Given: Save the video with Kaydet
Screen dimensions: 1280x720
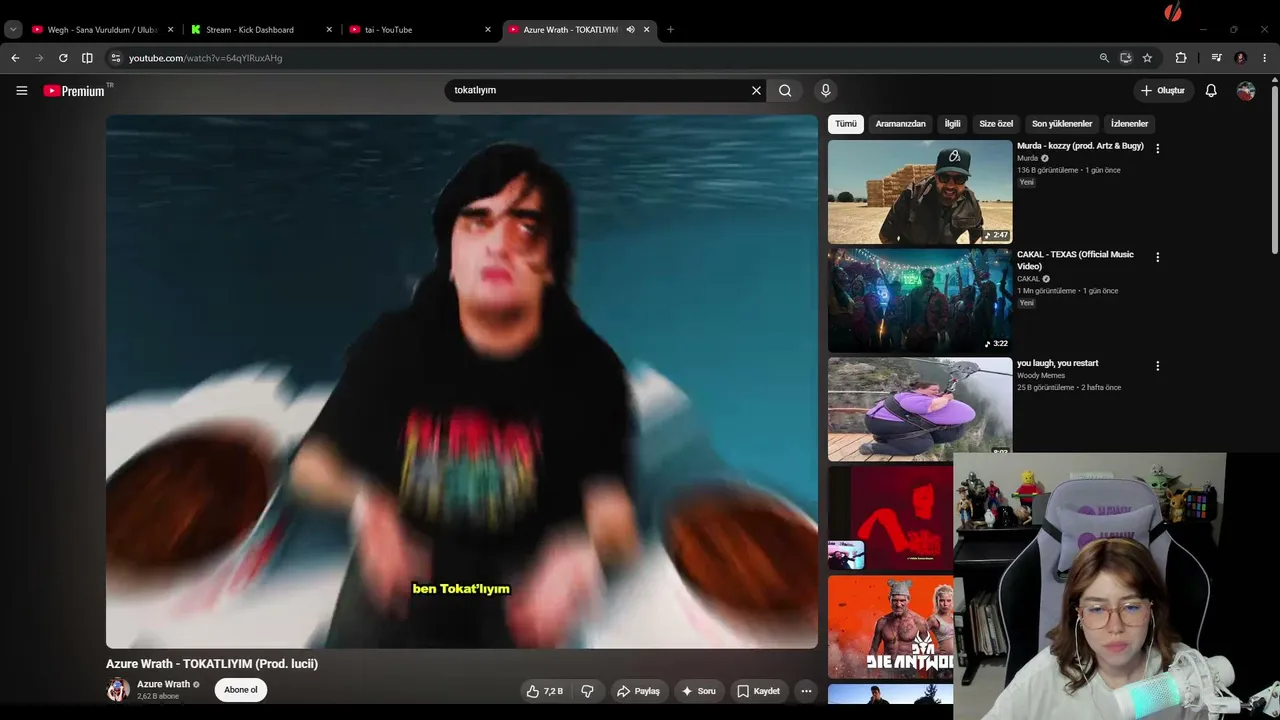Looking at the screenshot, I should pyautogui.click(x=758, y=691).
